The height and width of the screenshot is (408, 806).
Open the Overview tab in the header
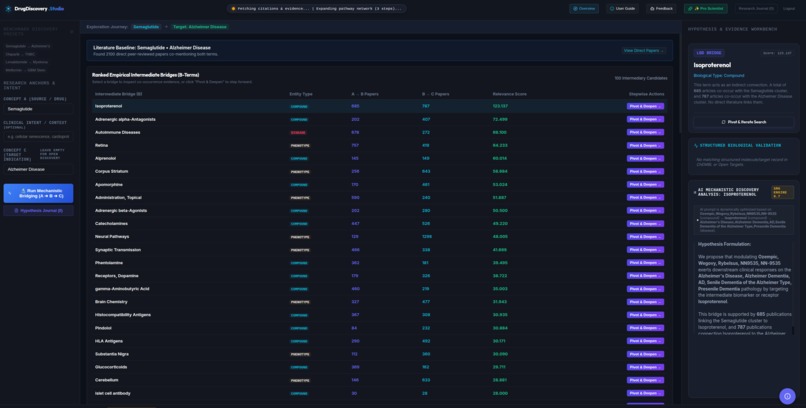click(x=584, y=9)
